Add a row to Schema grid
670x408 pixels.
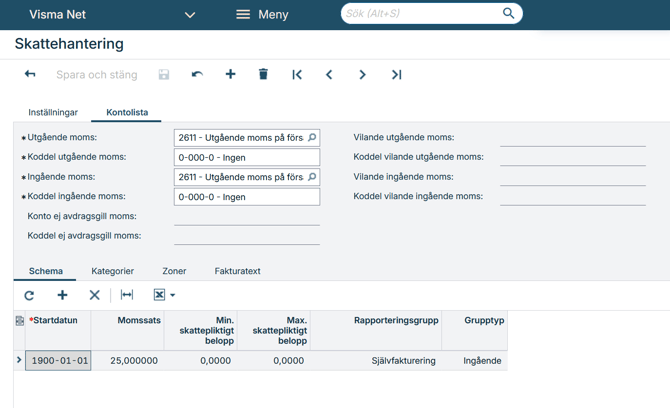point(62,295)
